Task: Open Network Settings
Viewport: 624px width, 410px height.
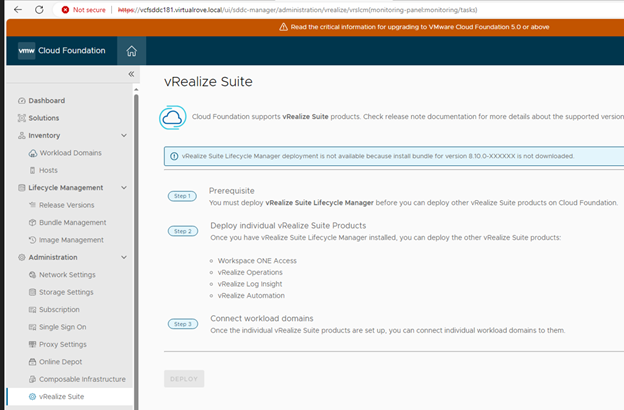Action: pyautogui.click(x=67, y=275)
